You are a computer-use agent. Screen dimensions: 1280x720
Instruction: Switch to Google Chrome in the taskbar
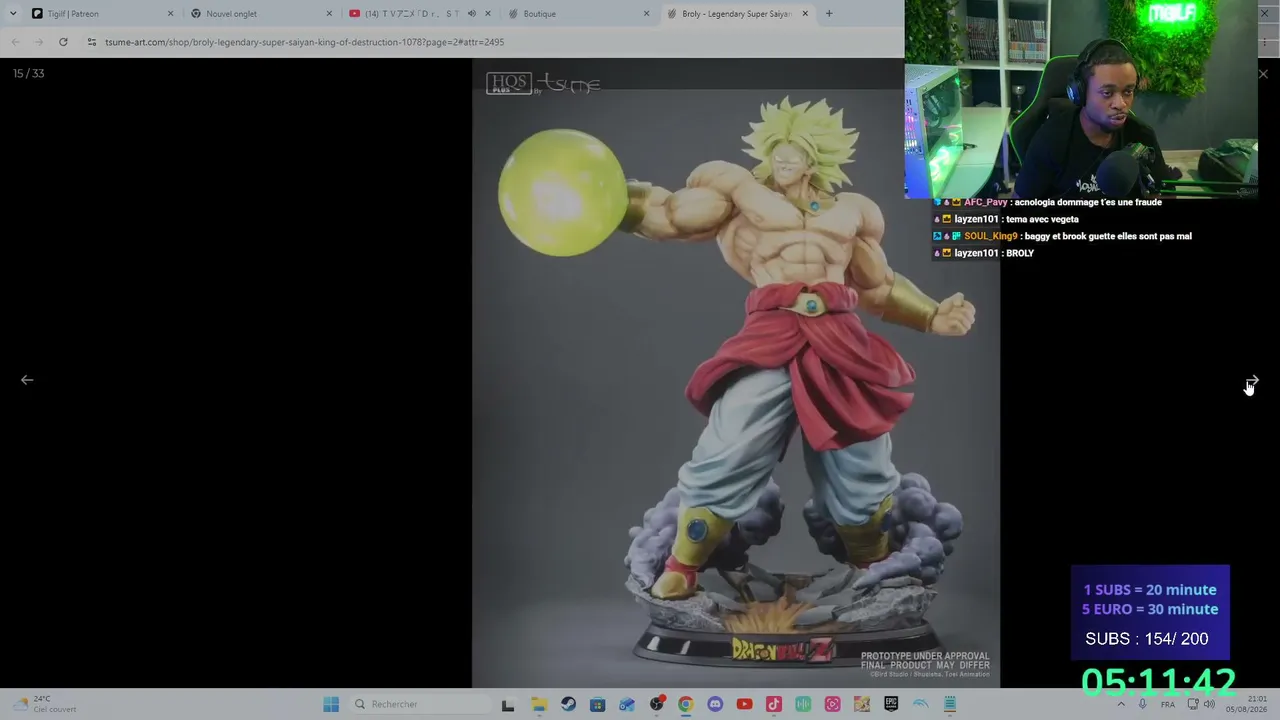(x=685, y=704)
